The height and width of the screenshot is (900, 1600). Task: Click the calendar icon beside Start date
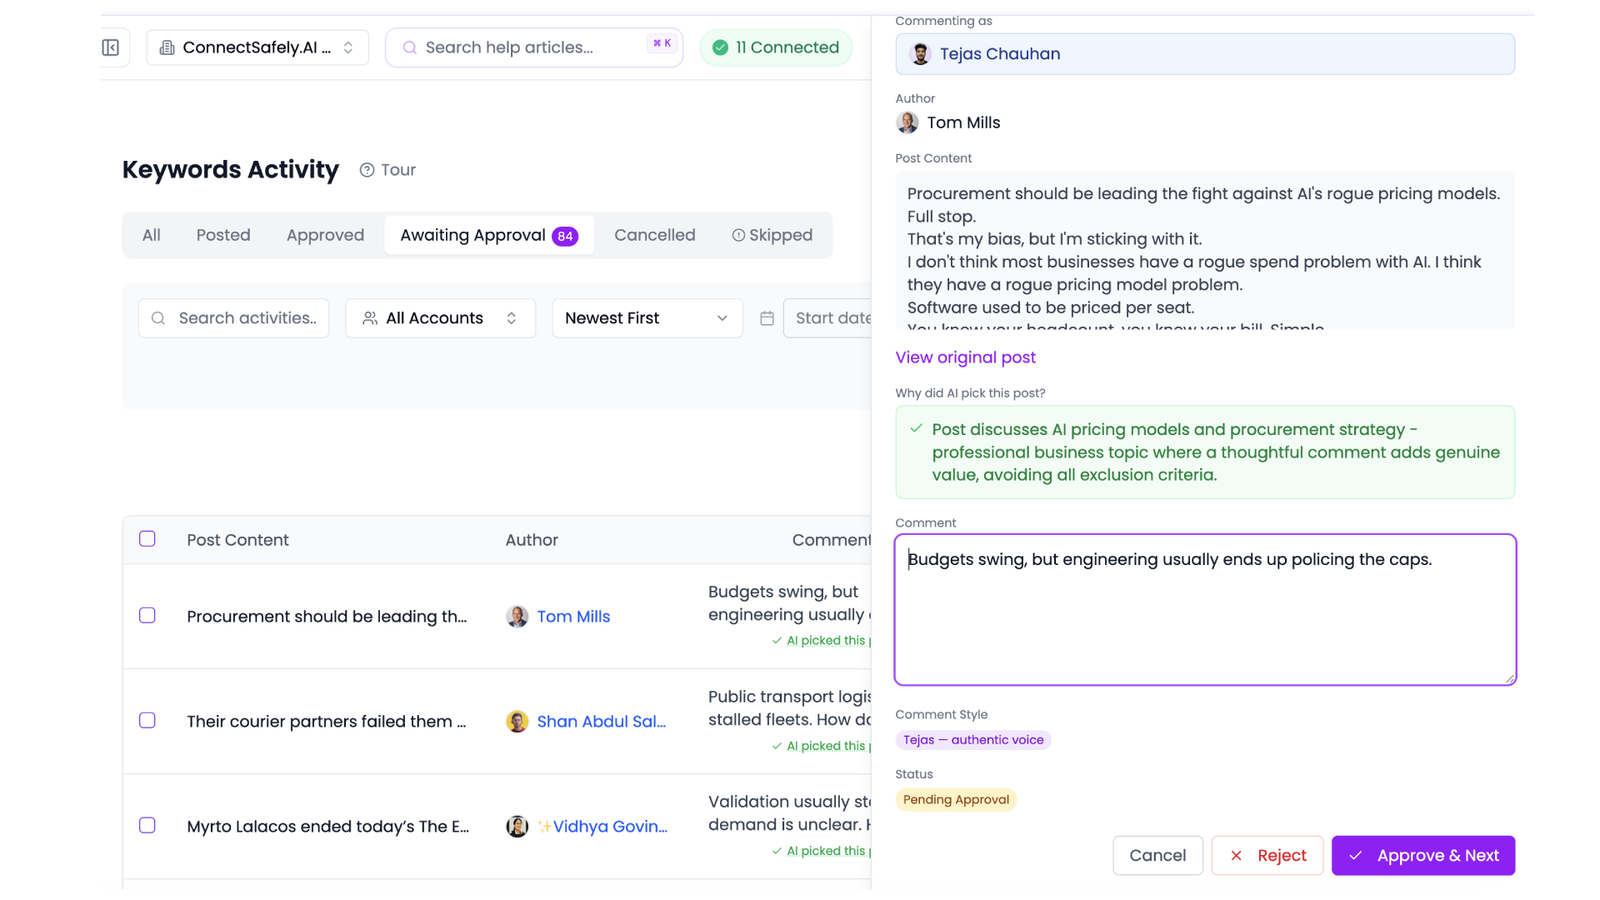tap(767, 318)
